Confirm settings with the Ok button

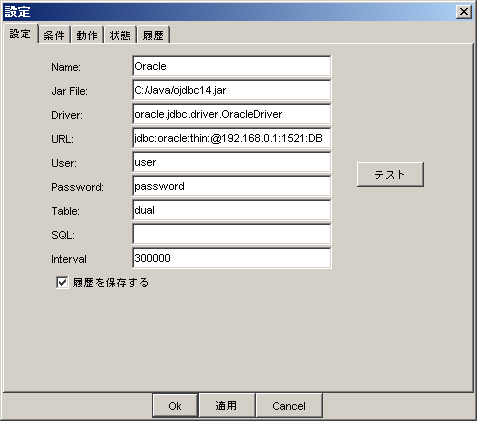[175, 406]
